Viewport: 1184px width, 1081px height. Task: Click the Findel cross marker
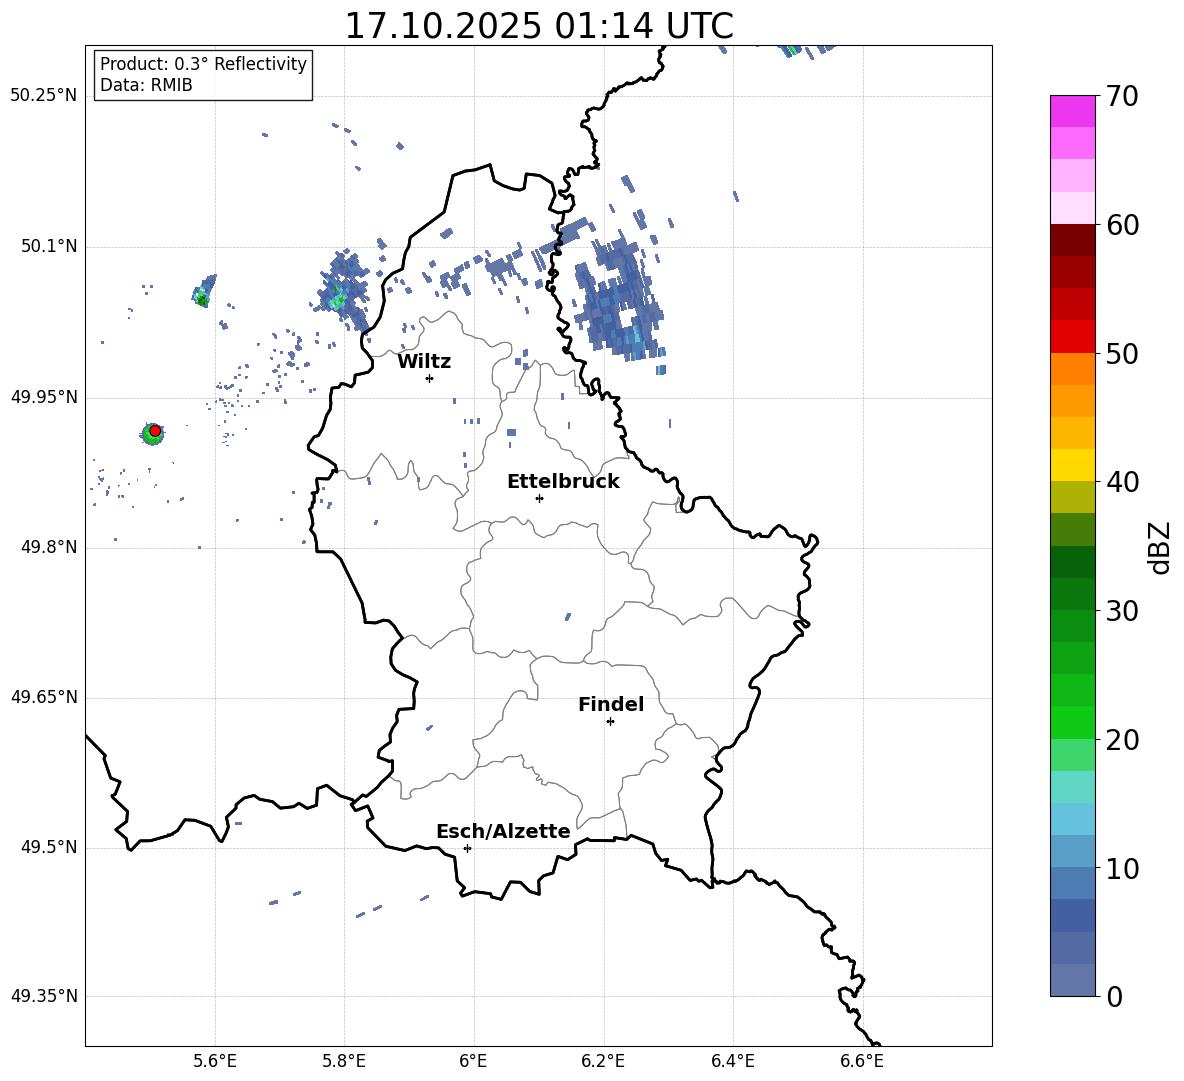click(610, 722)
